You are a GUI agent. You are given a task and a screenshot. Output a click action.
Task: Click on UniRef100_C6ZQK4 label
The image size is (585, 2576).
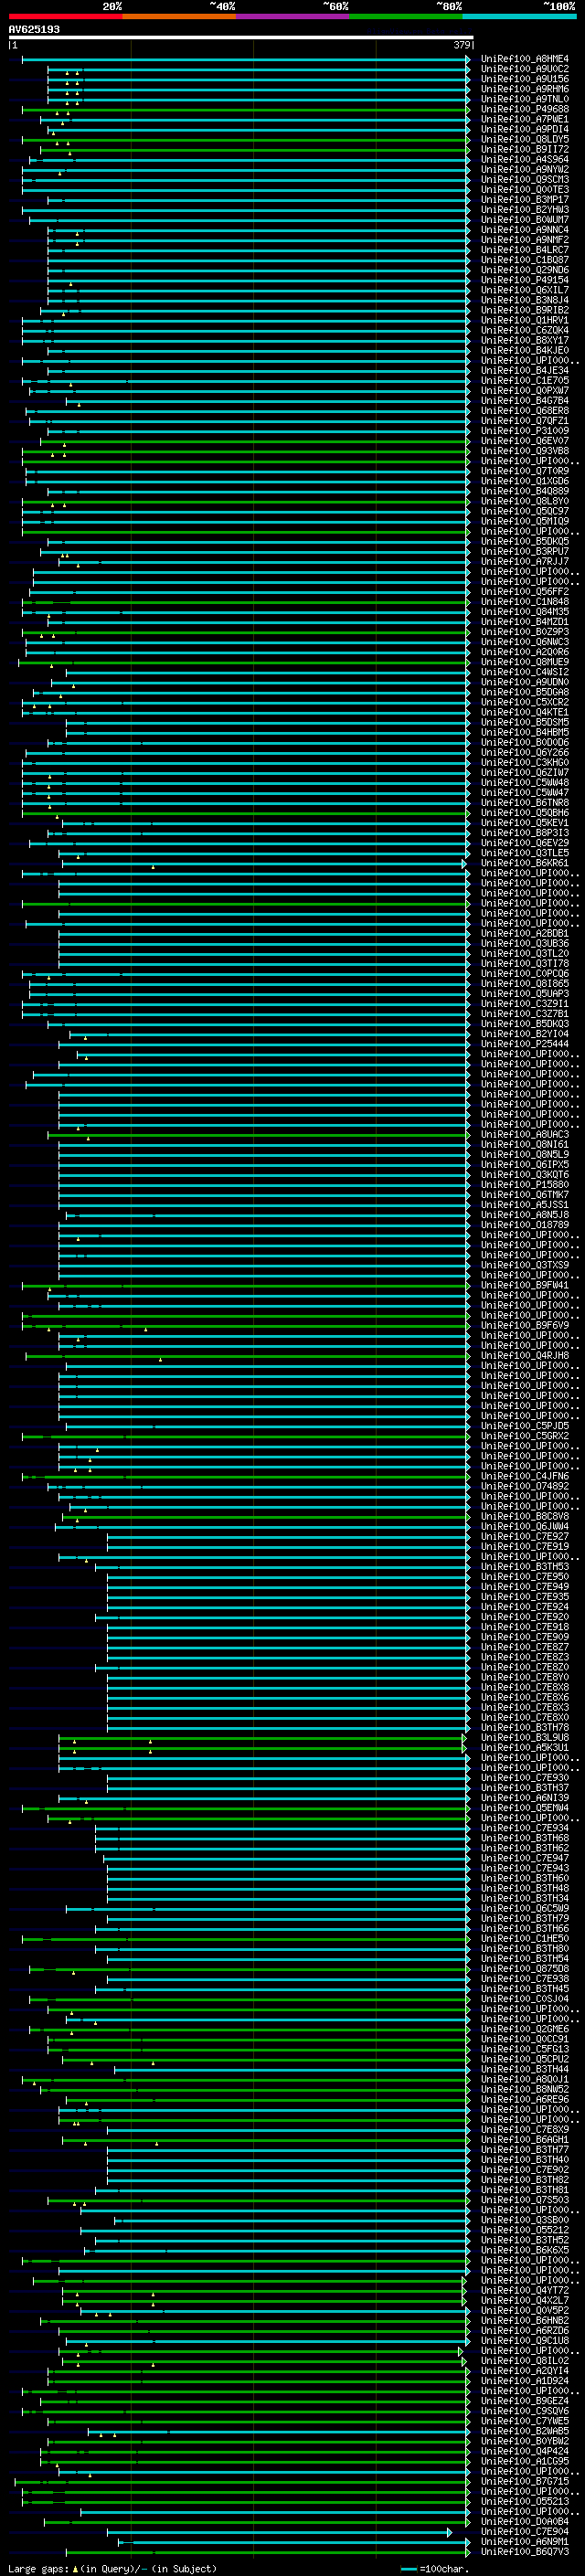point(524,330)
